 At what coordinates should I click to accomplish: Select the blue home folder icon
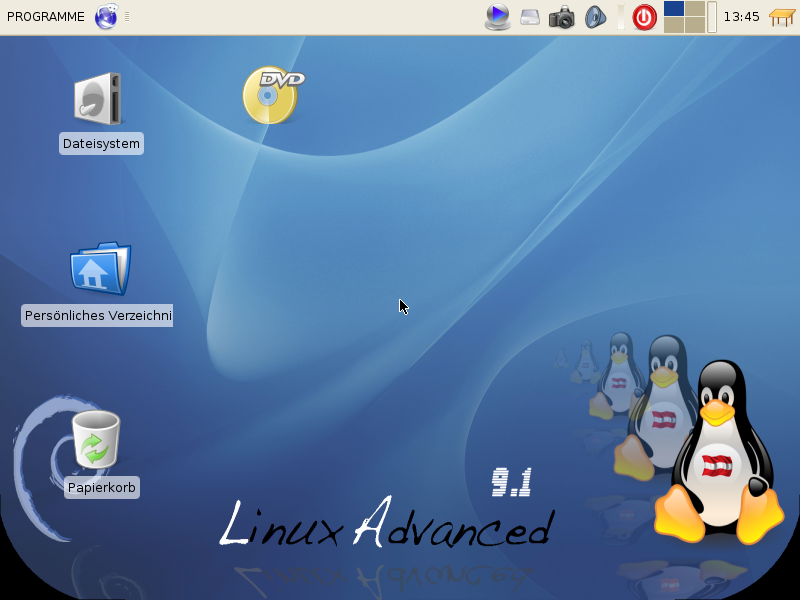point(99,268)
